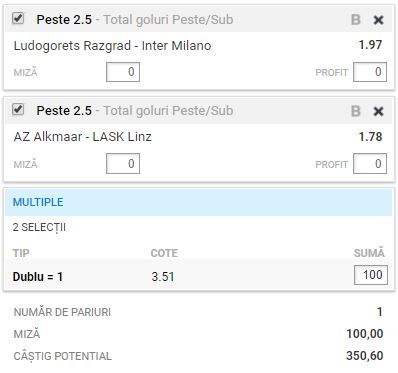Click the Profit field for Ludogorets bet
Screen dimensions: 398x373
pyautogui.click(x=370, y=72)
